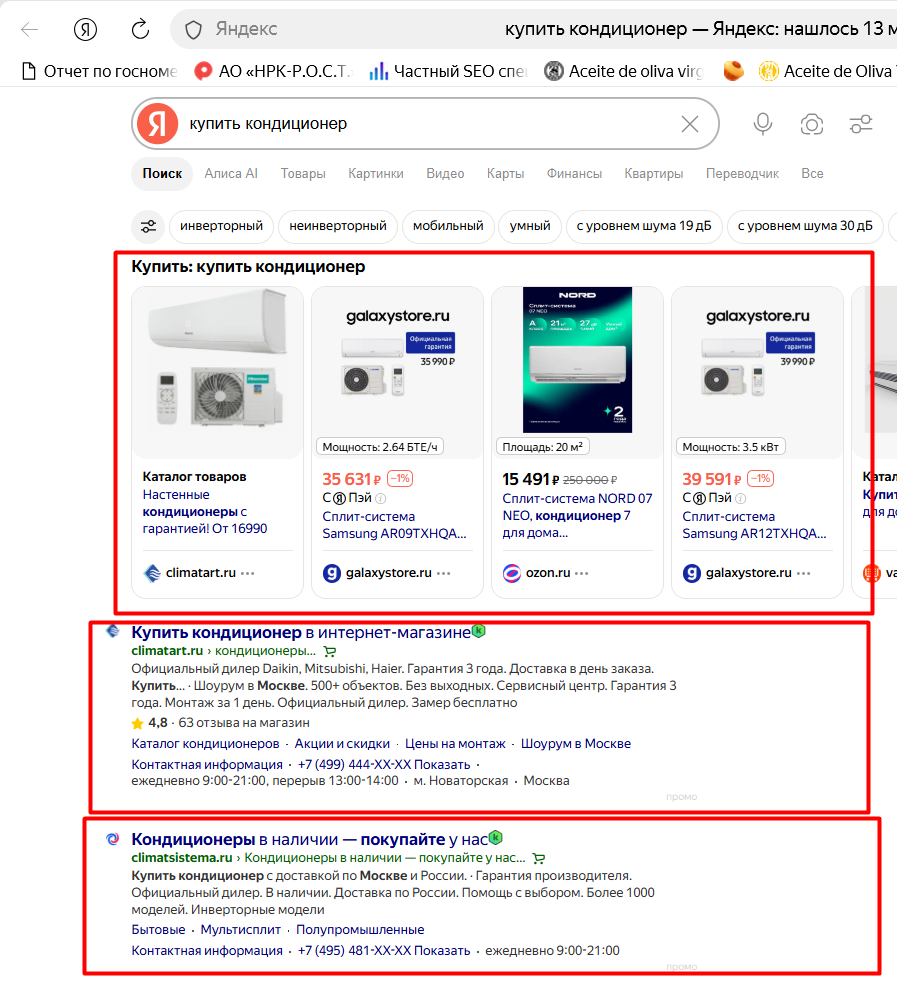Open 'Купить кондиционер в интернет-магазине' result
Image resolution: width=897 pixels, height=992 pixels.
click(300, 632)
